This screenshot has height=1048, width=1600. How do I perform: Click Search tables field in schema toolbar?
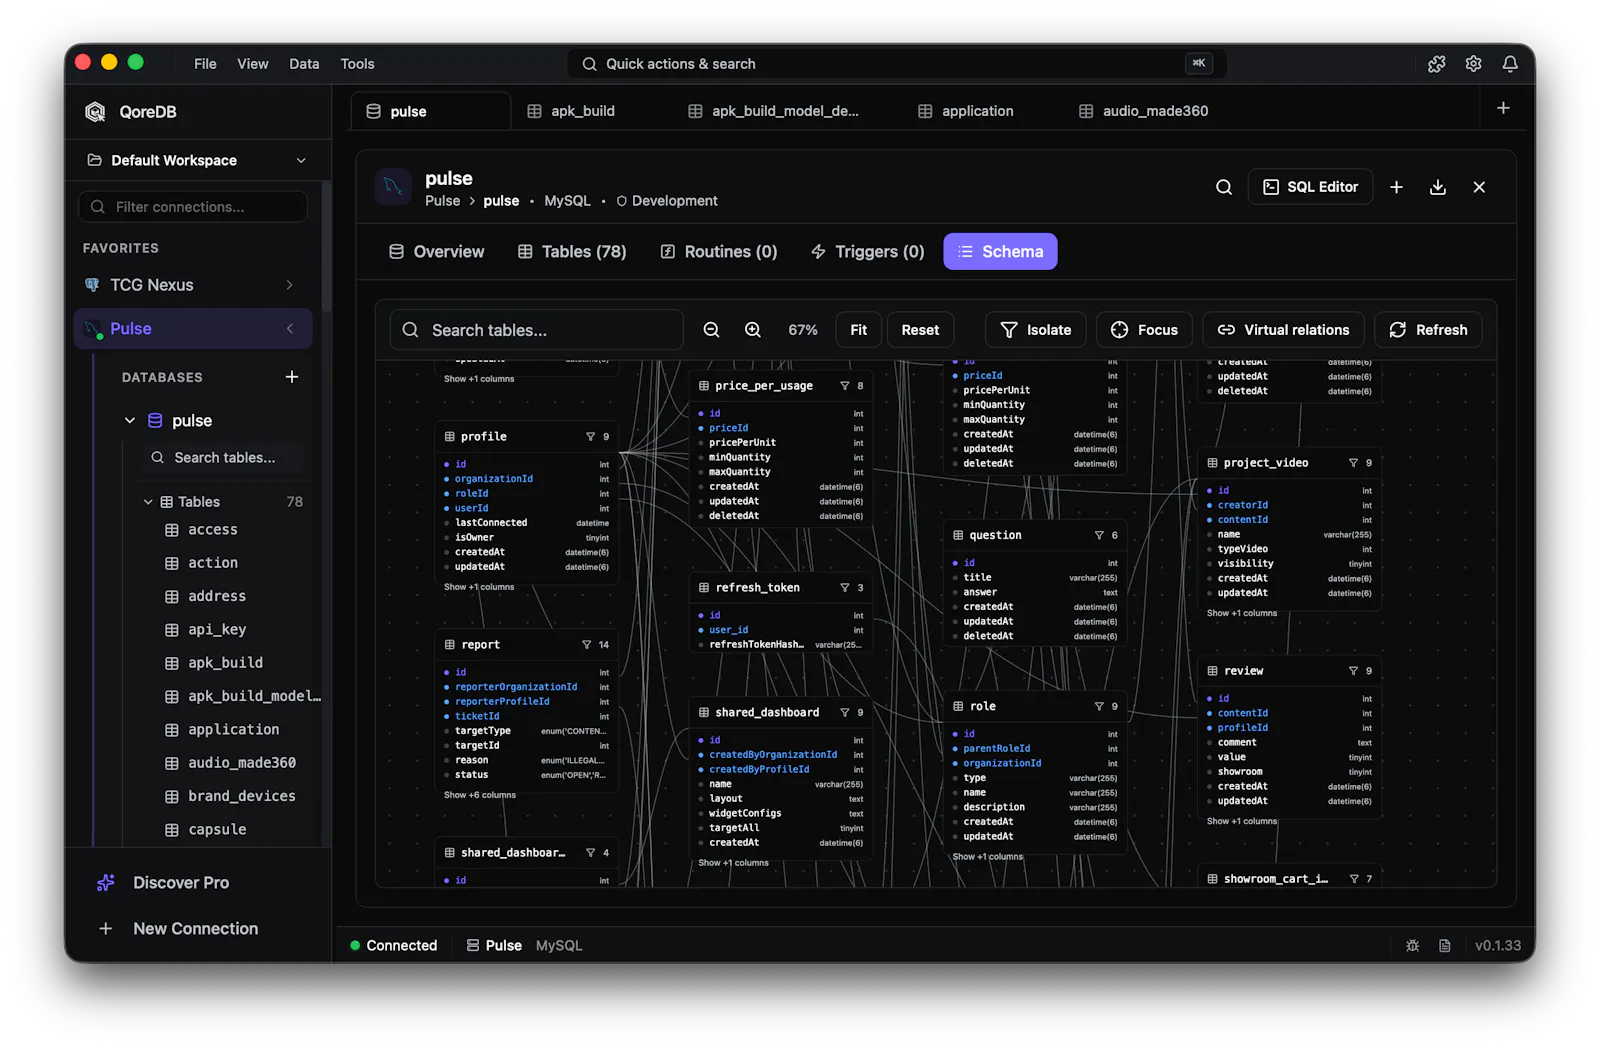point(536,330)
